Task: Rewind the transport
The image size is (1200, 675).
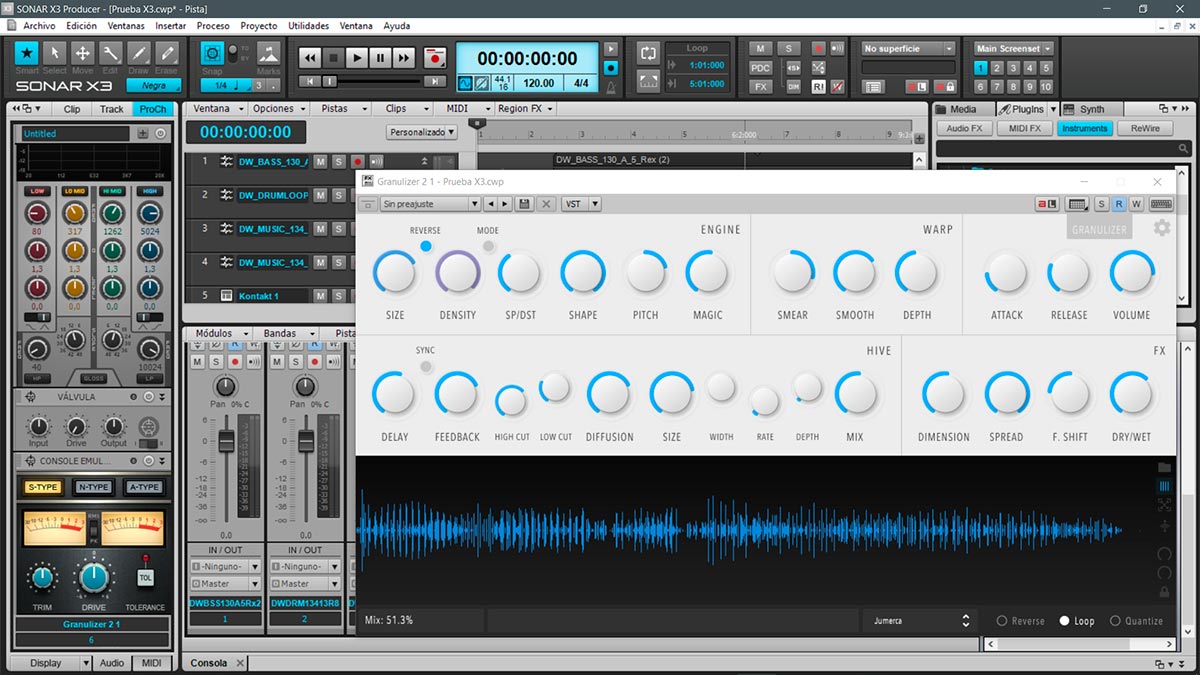Action: pyautogui.click(x=310, y=58)
